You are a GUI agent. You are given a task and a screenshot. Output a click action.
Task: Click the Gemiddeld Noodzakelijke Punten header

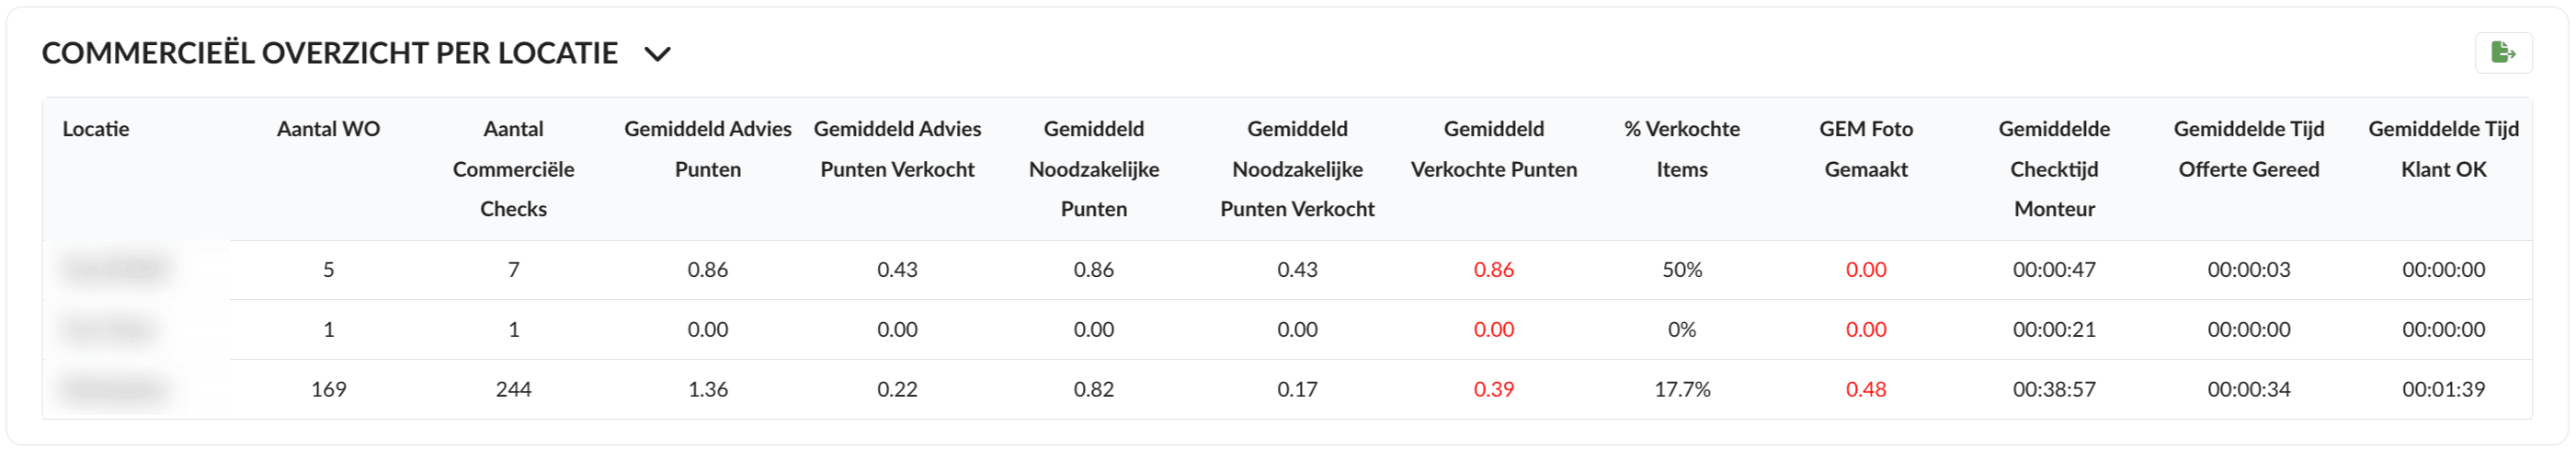pyautogui.click(x=1093, y=168)
